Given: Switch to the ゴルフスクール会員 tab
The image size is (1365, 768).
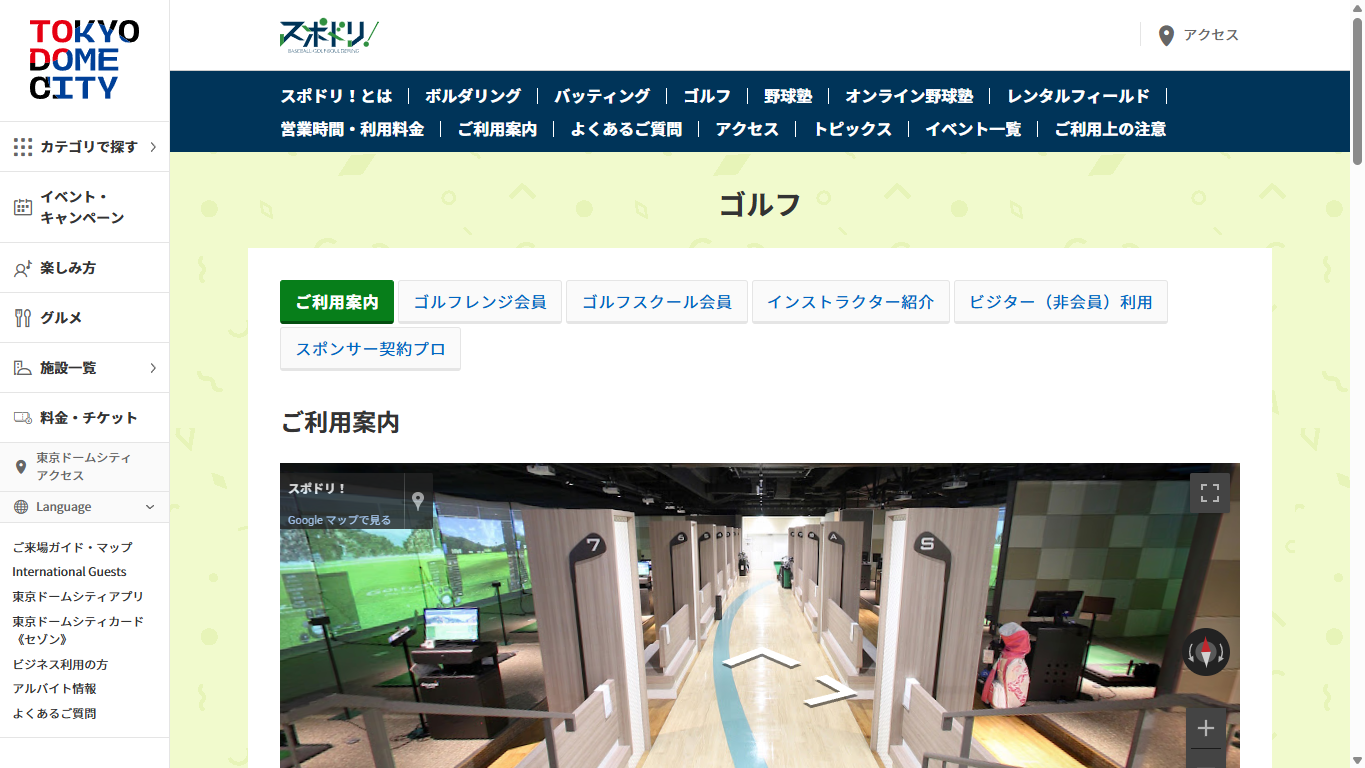Looking at the screenshot, I should [x=657, y=302].
